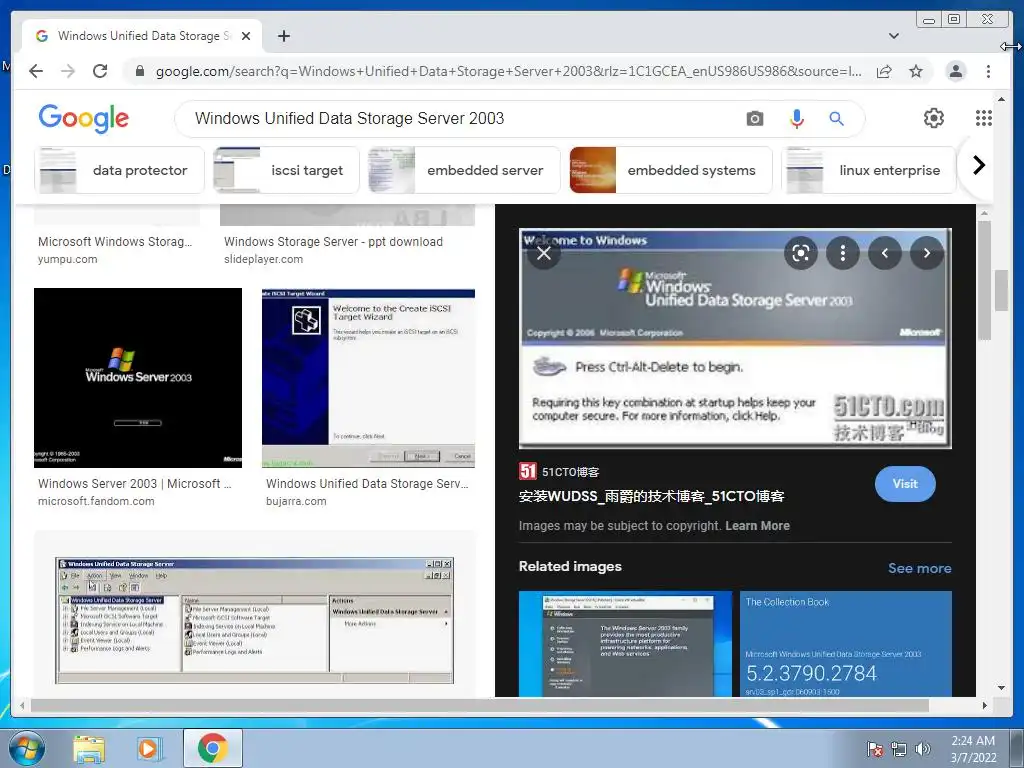The height and width of the screenshot is (768, 1024).
Task: Open the Chrome tab search dropdown
Action: [x=894, y=36]
